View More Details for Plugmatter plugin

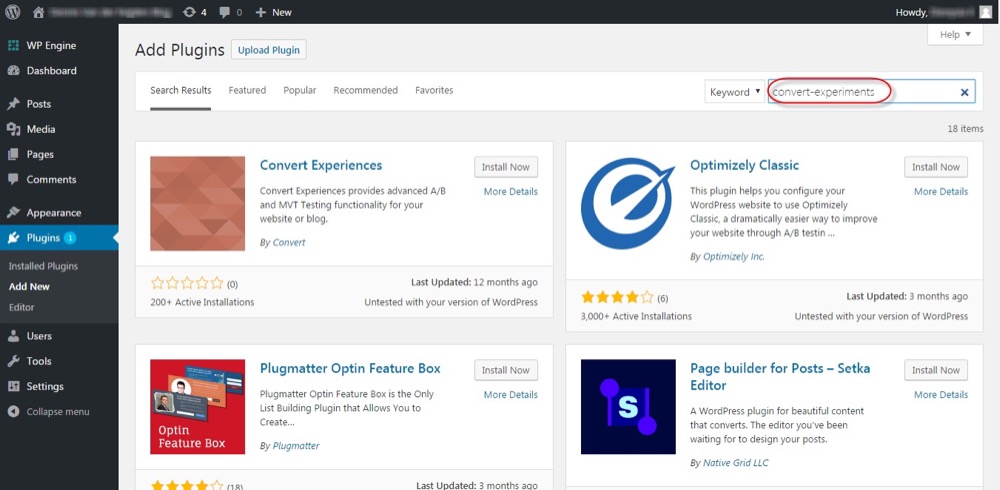(510, 394)
